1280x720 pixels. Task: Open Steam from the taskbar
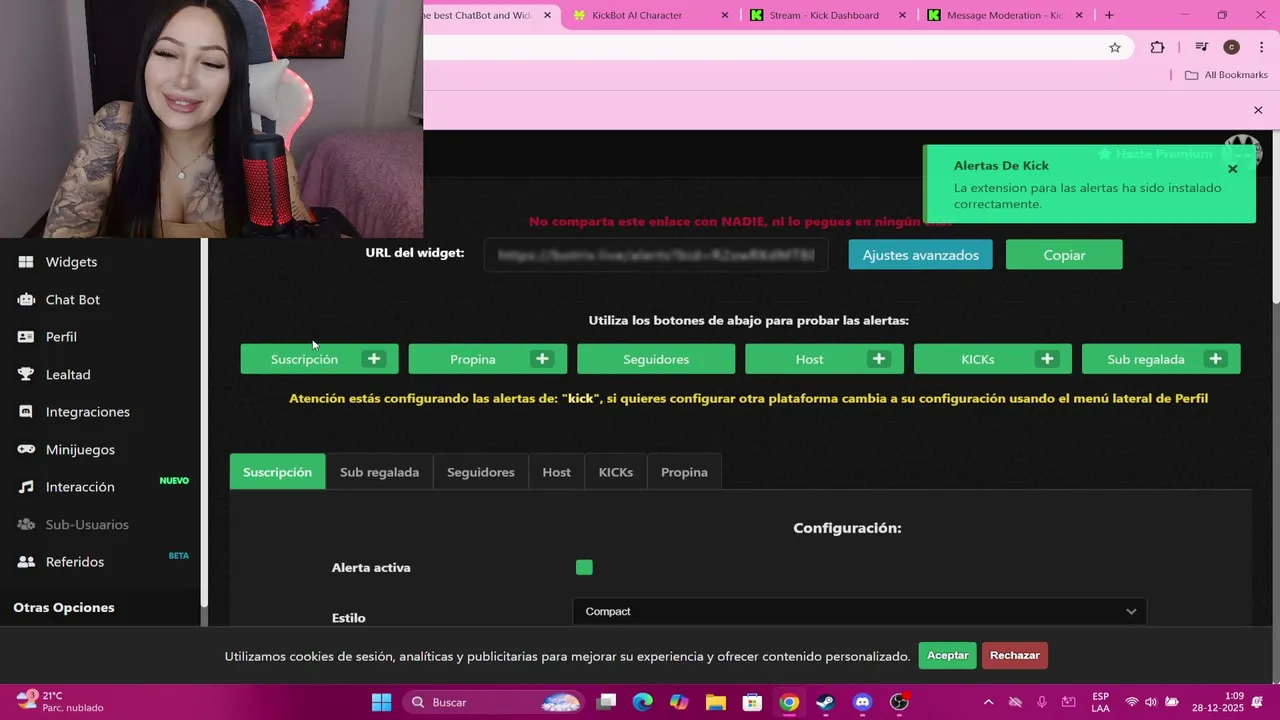[826, 702]
